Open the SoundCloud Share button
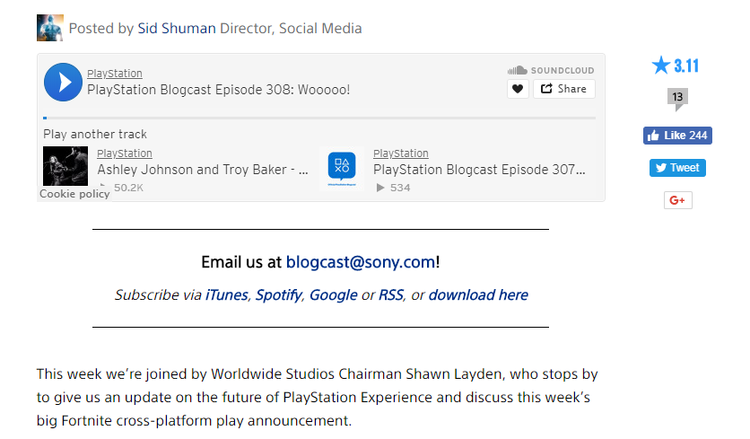Screen dimensions: 750x439 (564, 89)
